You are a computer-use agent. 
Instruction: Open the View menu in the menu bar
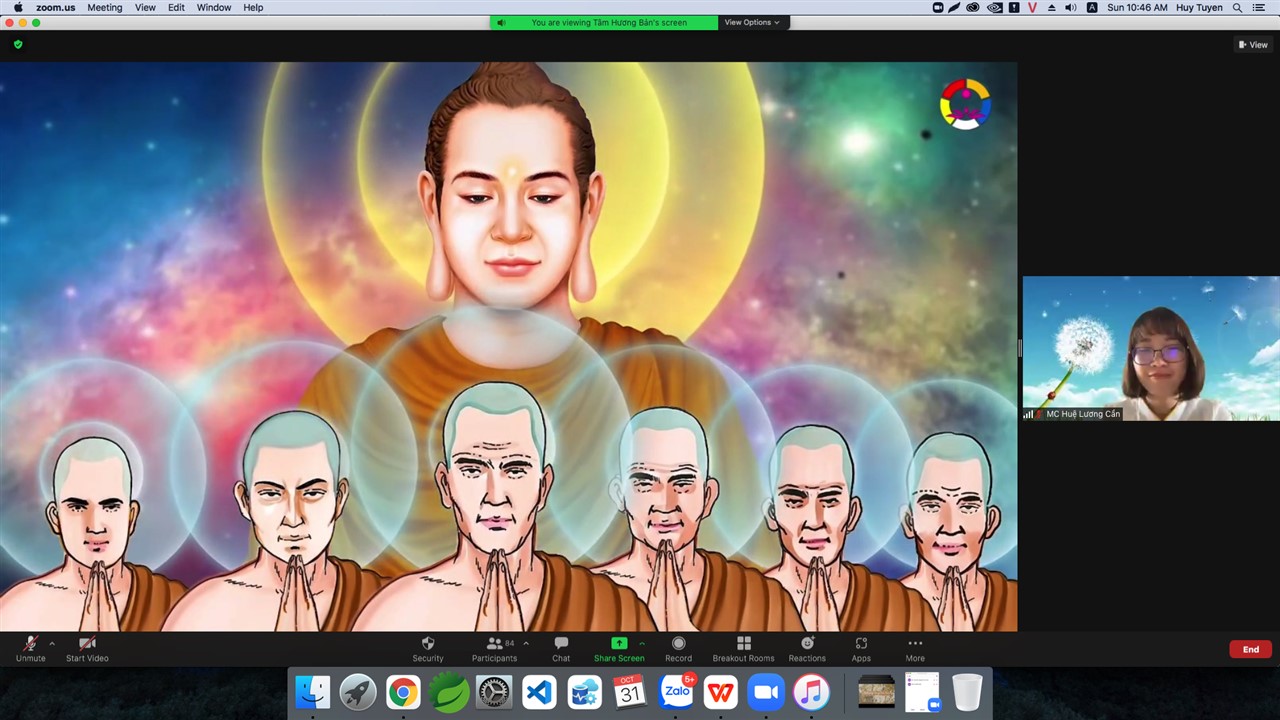[x=145, y=7]
